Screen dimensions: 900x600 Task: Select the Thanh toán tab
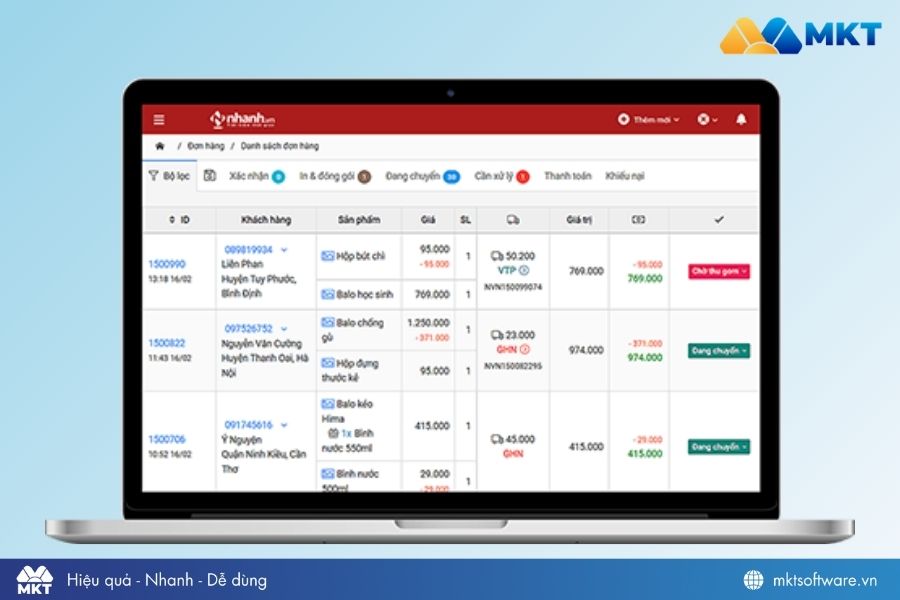(567, 176)
